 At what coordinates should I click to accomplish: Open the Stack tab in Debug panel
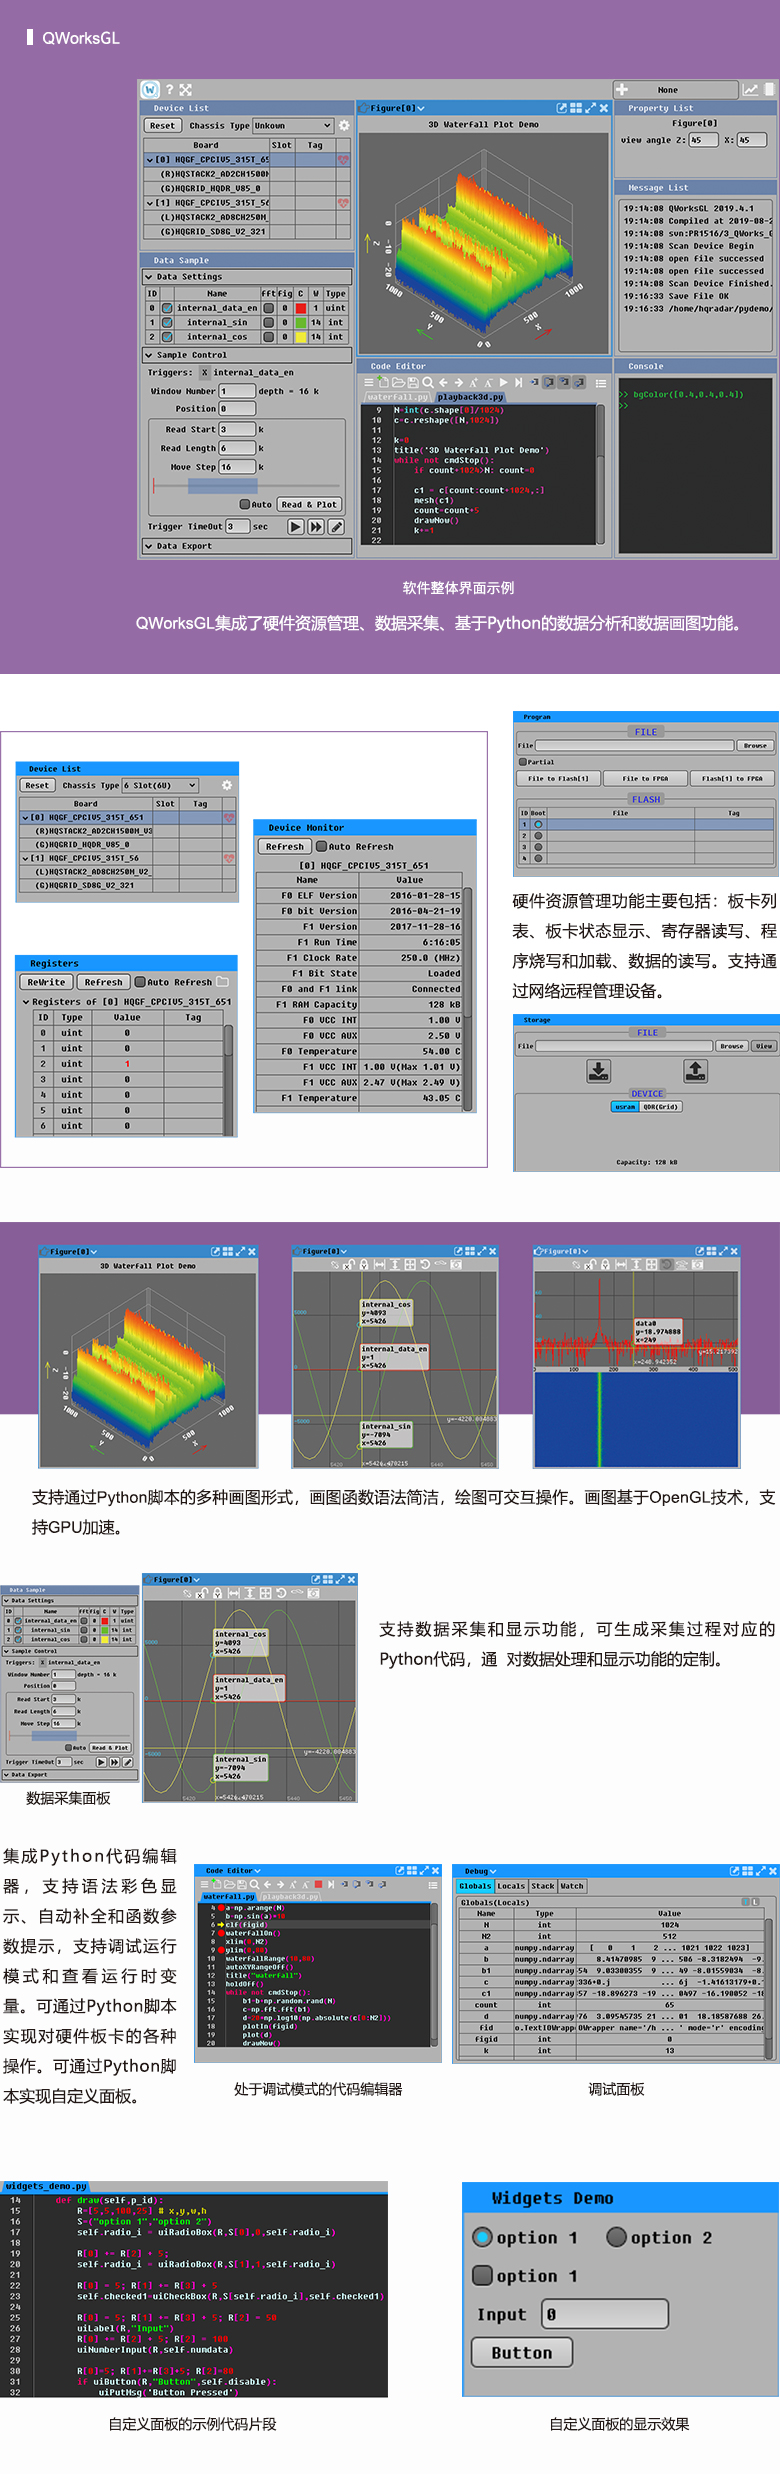pyautogui.click(x=542, y=1886)
